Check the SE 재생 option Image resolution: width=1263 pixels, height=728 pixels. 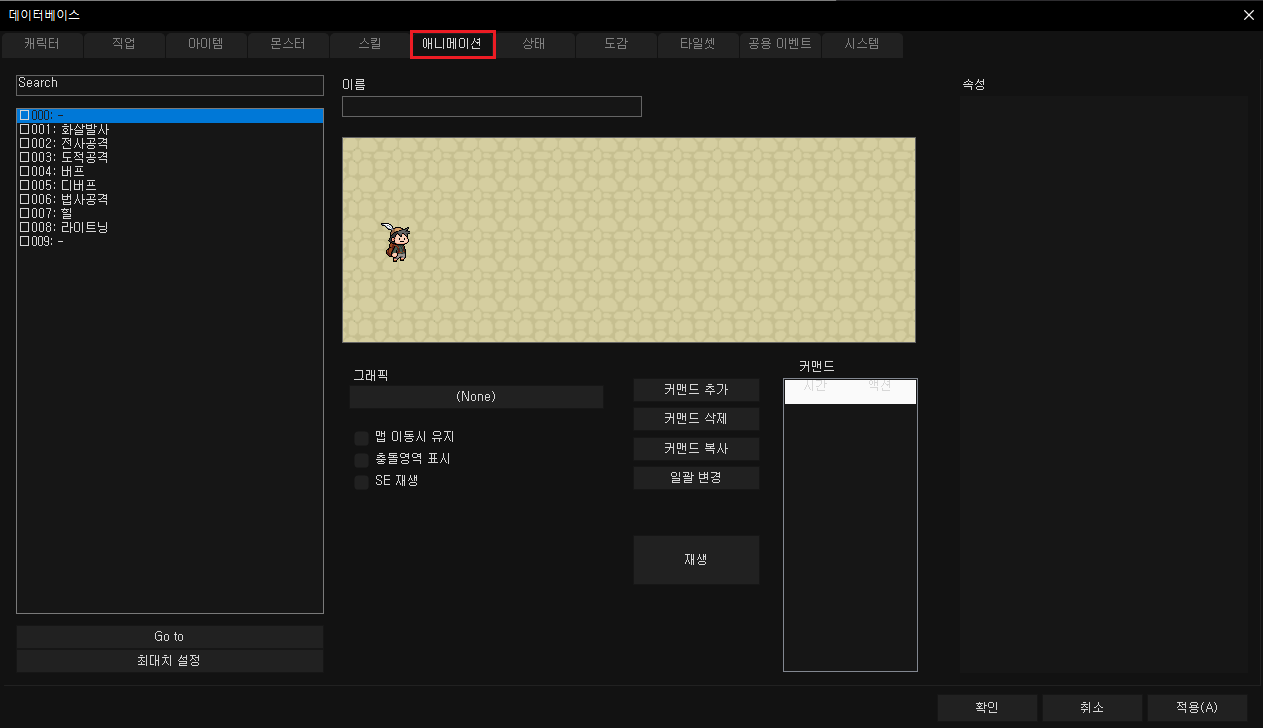pos(362,482)
